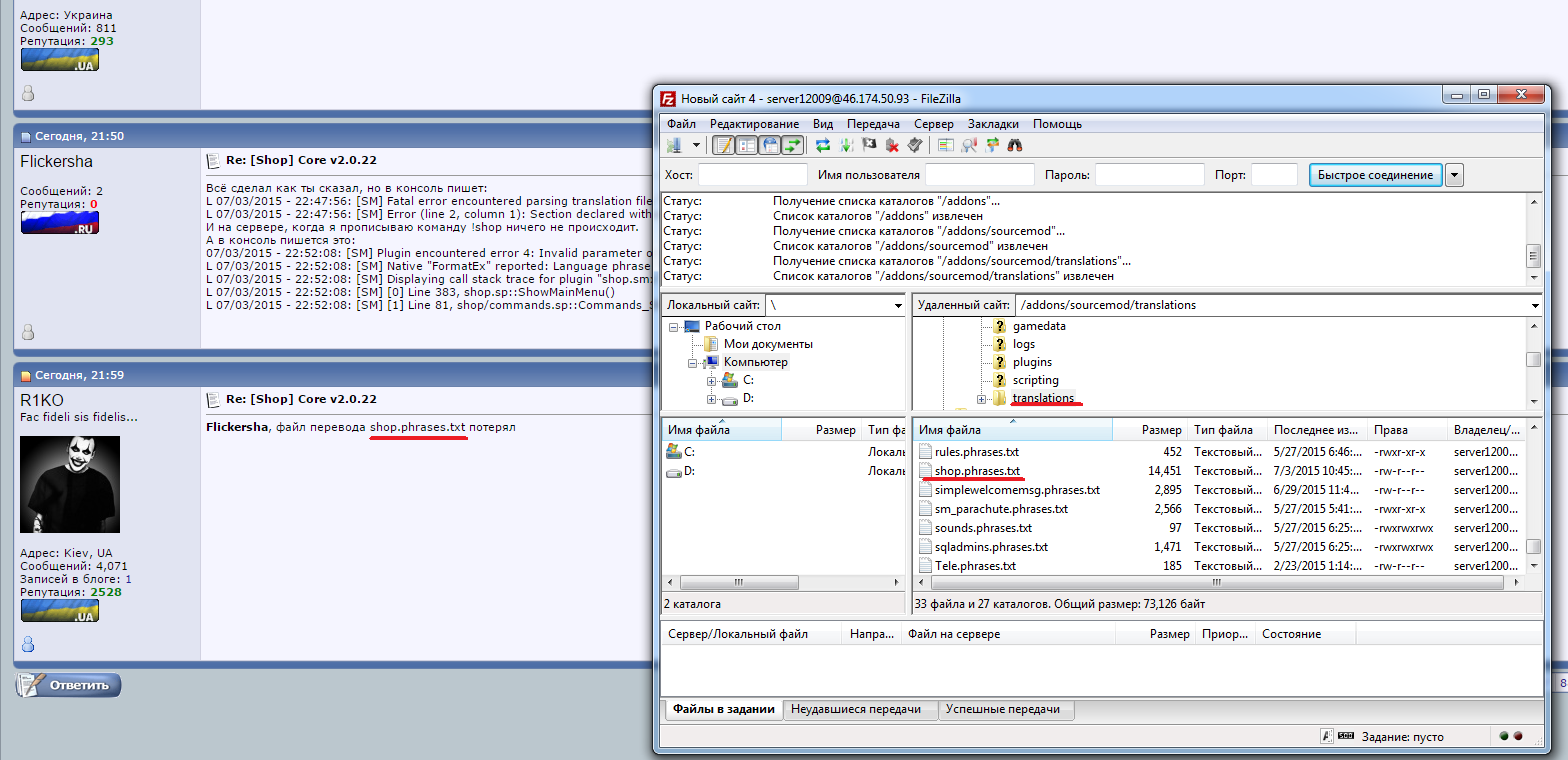Click the Reconnect to last server icon
This screenshot has height=760, width=1568.
pyautogui.click(x=914, y=146)
